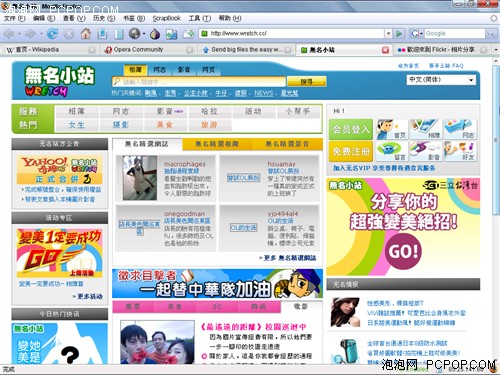Open the 历史 (S) menu
The height and width of the screenshot is (375, 500).
click(x=104, y=18)
